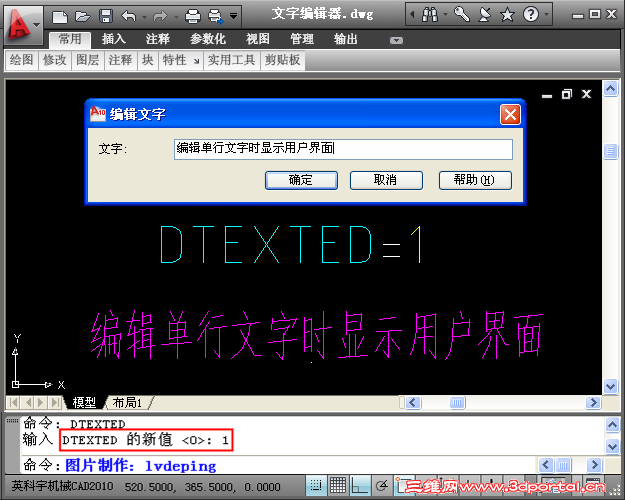Image resolution: width=625 pixels, height=500 pixels.
Task: Open the 参数化 ribbon tab
Action: pyautogui.click(x=208, y=39)
